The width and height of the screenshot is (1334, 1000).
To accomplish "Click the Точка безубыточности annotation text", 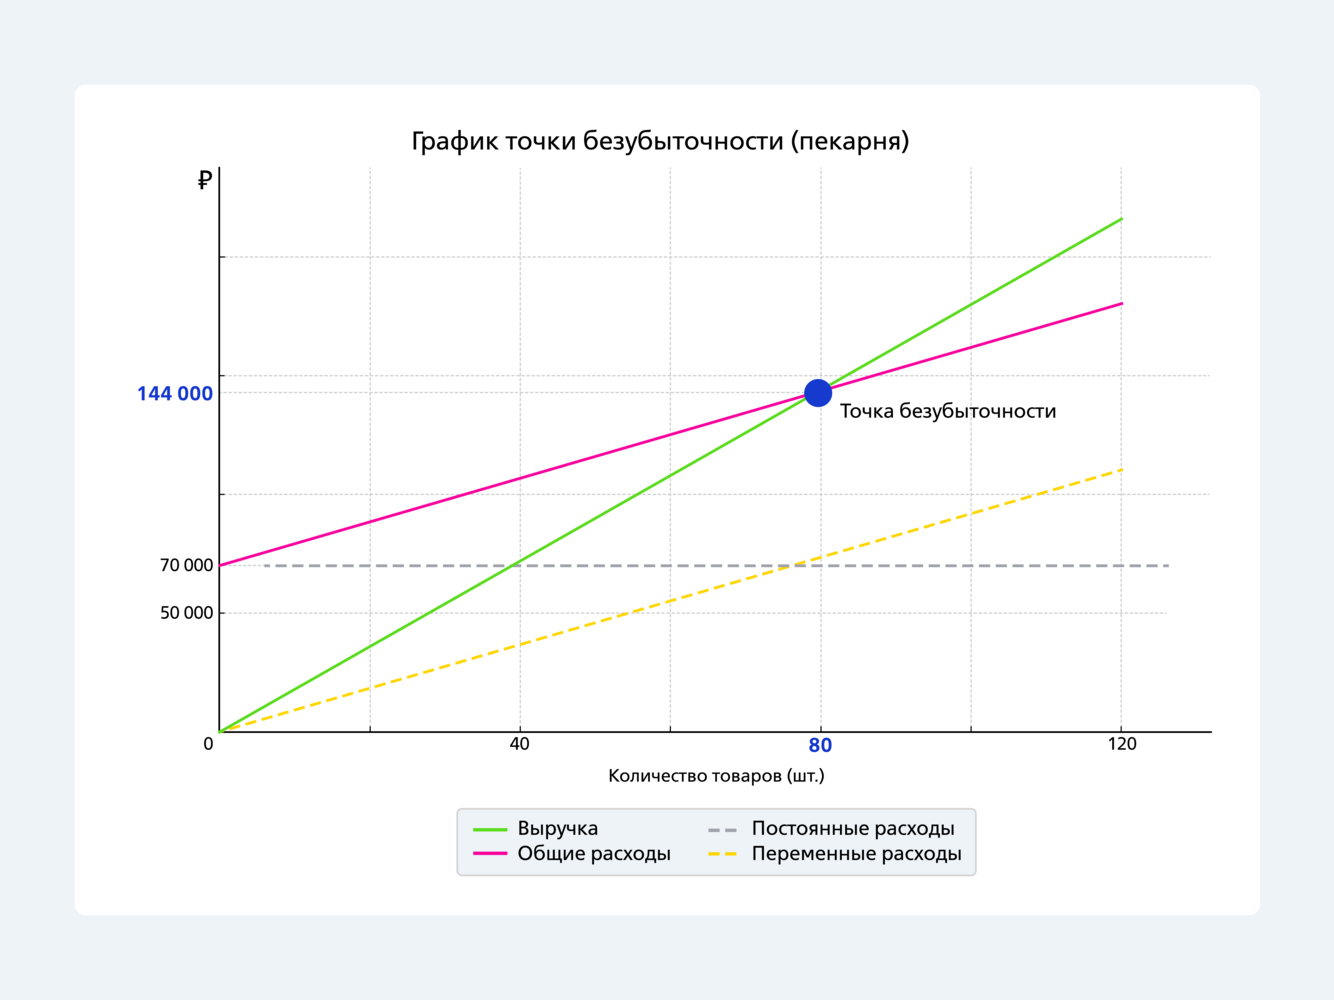I will point(947,411).
